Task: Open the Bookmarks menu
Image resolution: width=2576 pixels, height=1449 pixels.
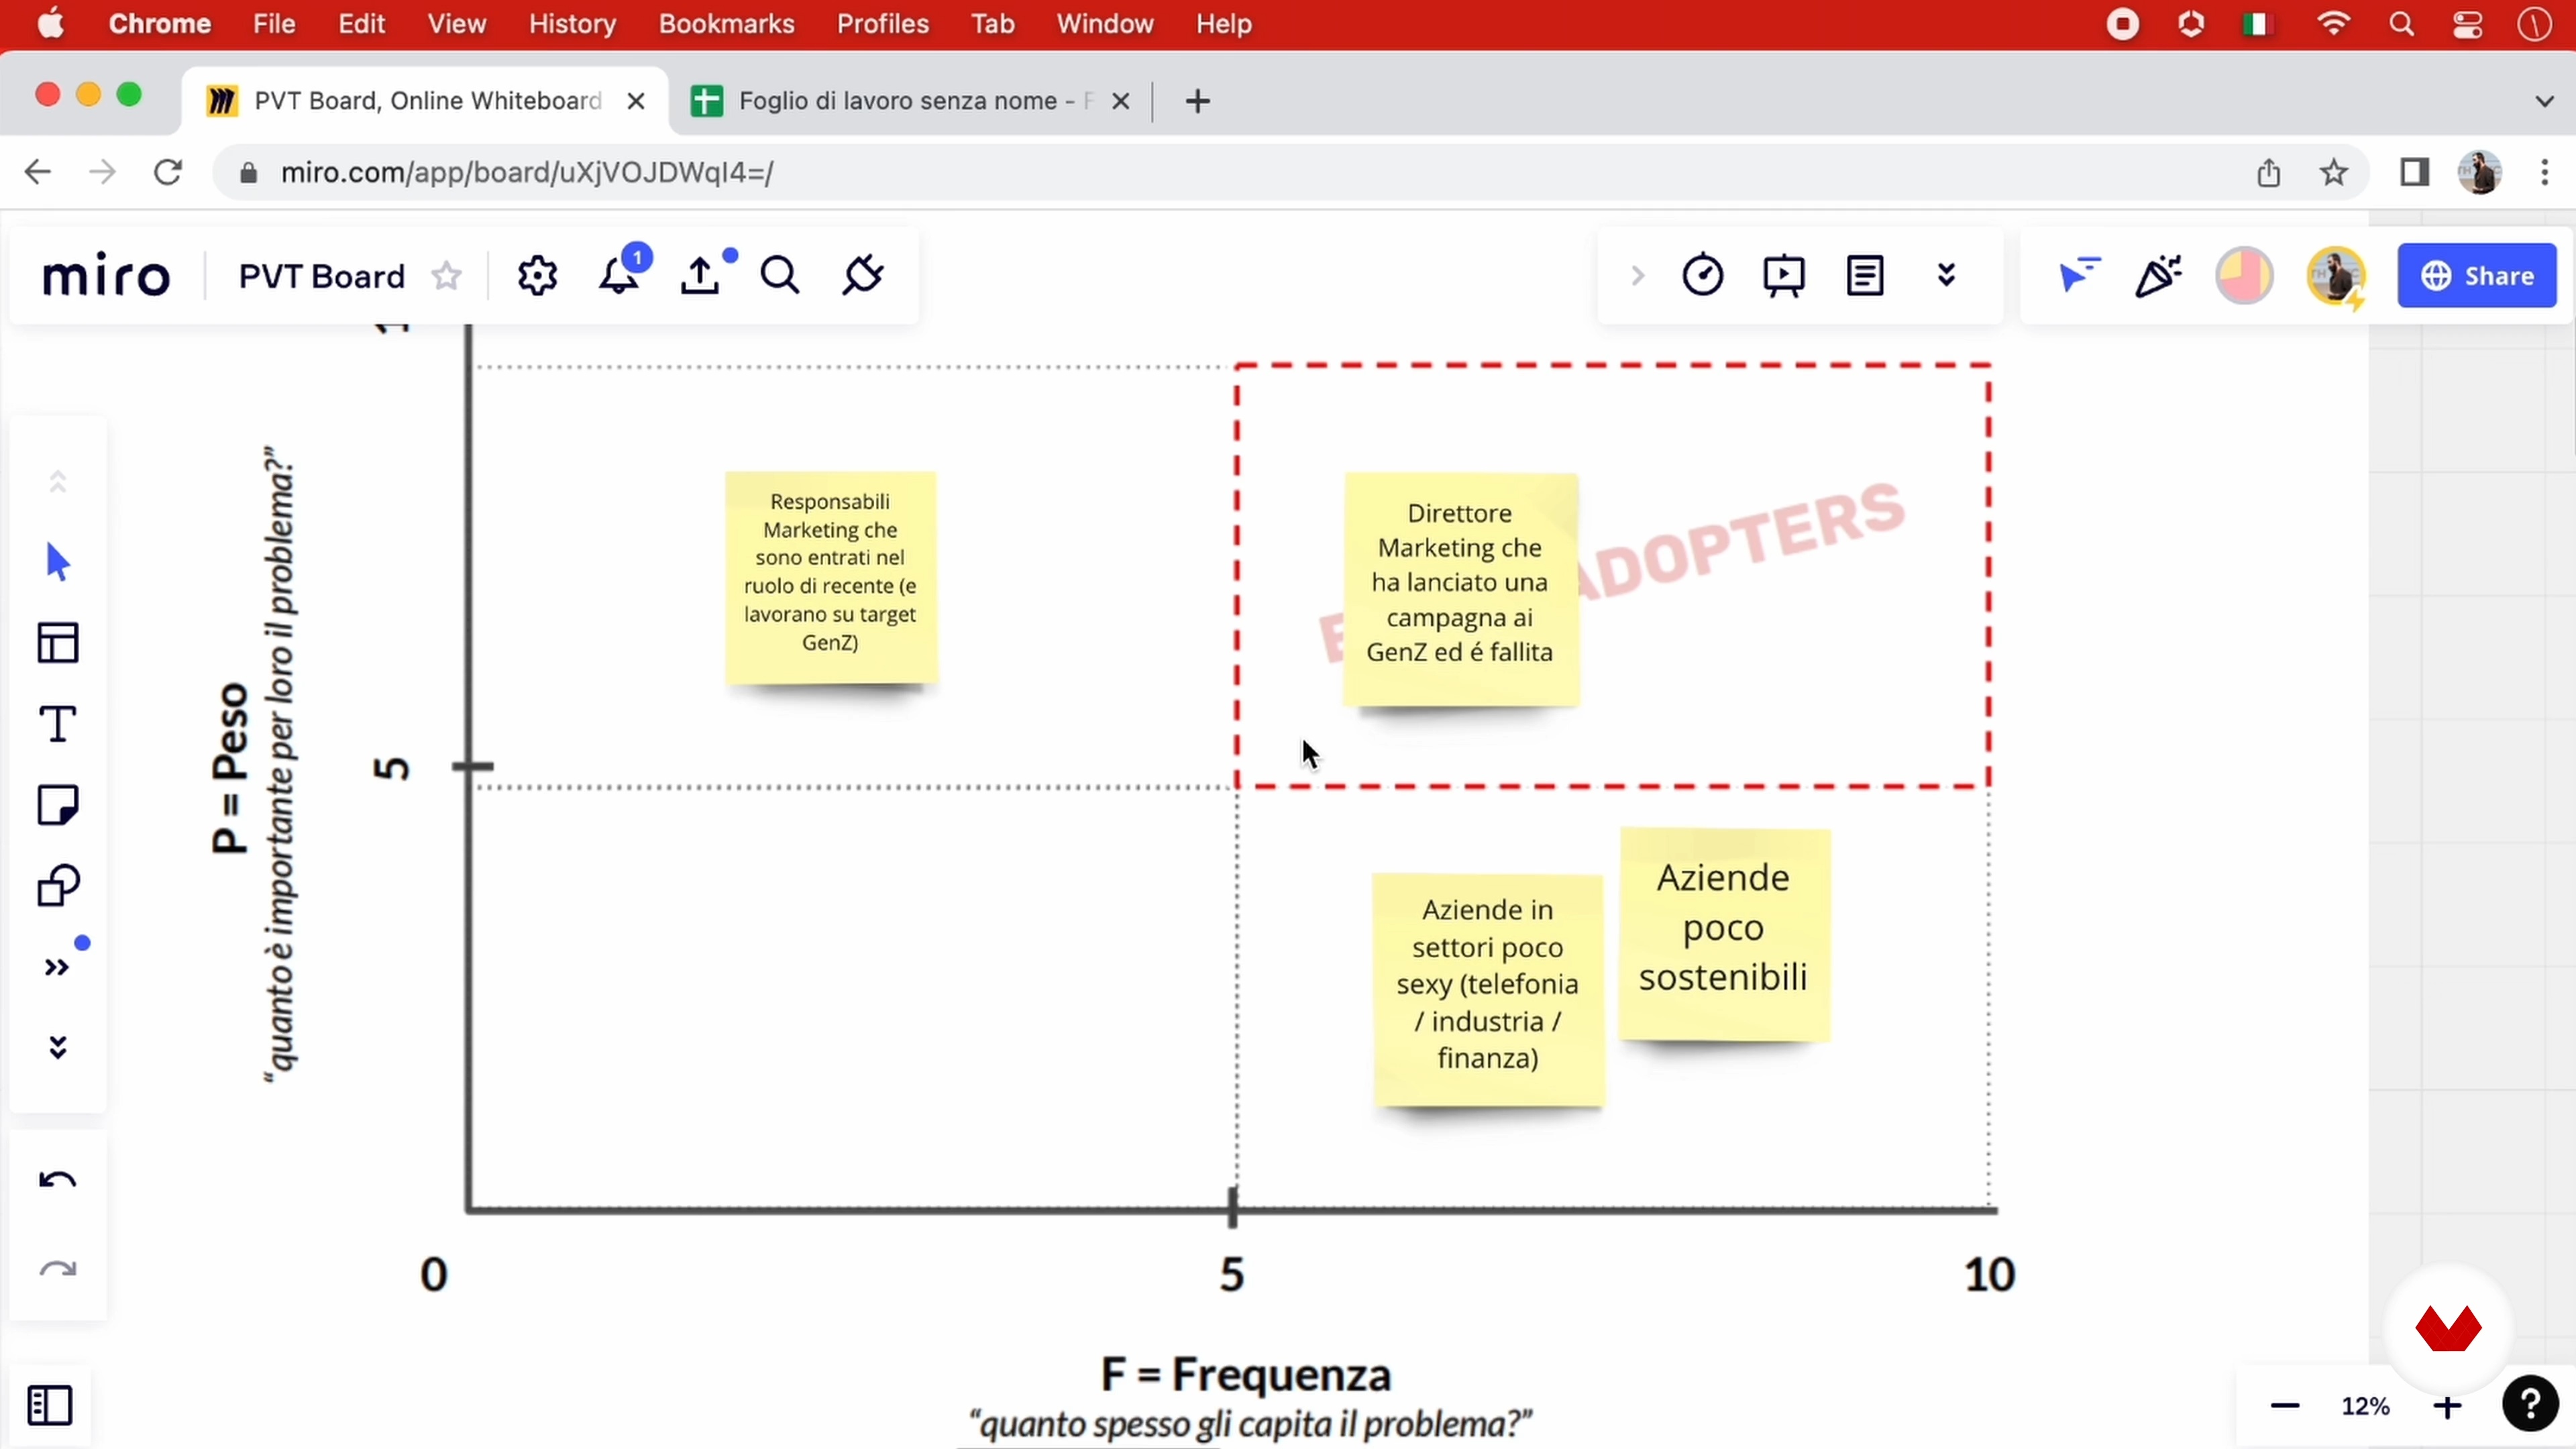Action: [726, 24]
